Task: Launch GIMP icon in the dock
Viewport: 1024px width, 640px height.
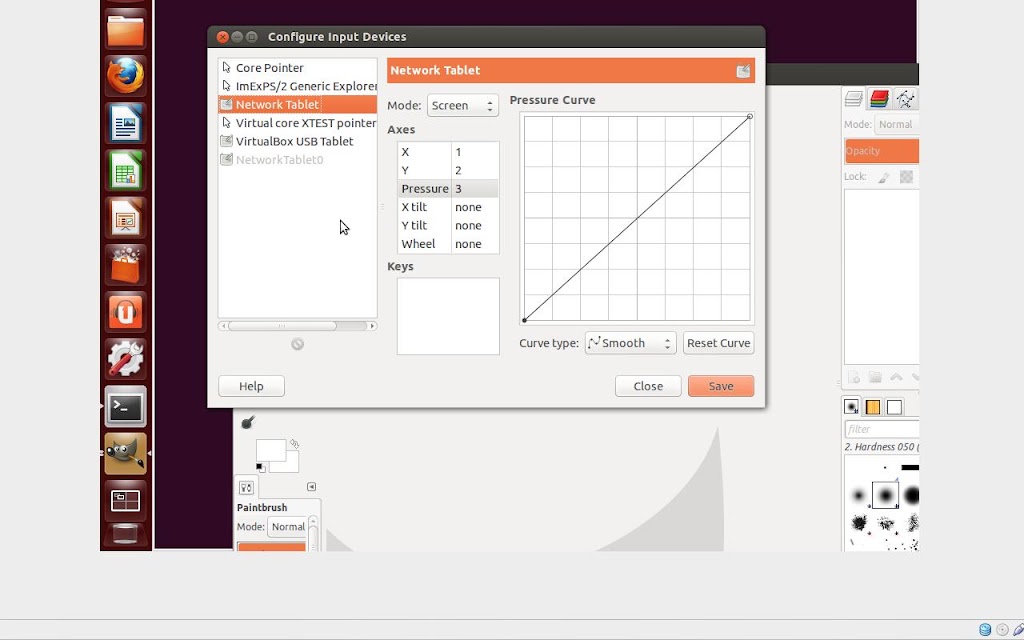Action: pos(125,453)
